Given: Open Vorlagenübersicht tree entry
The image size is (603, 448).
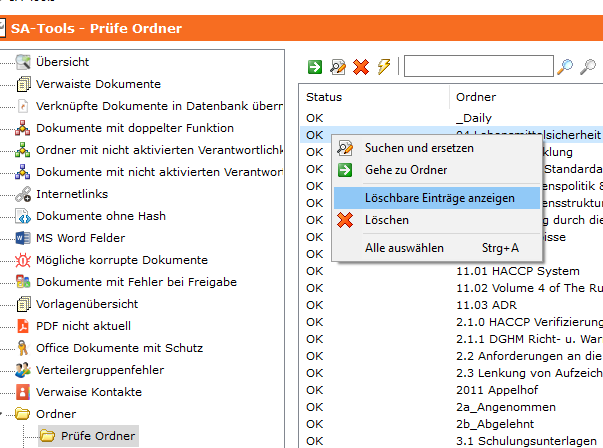Looking at the screenshot, I should [87, 304].
